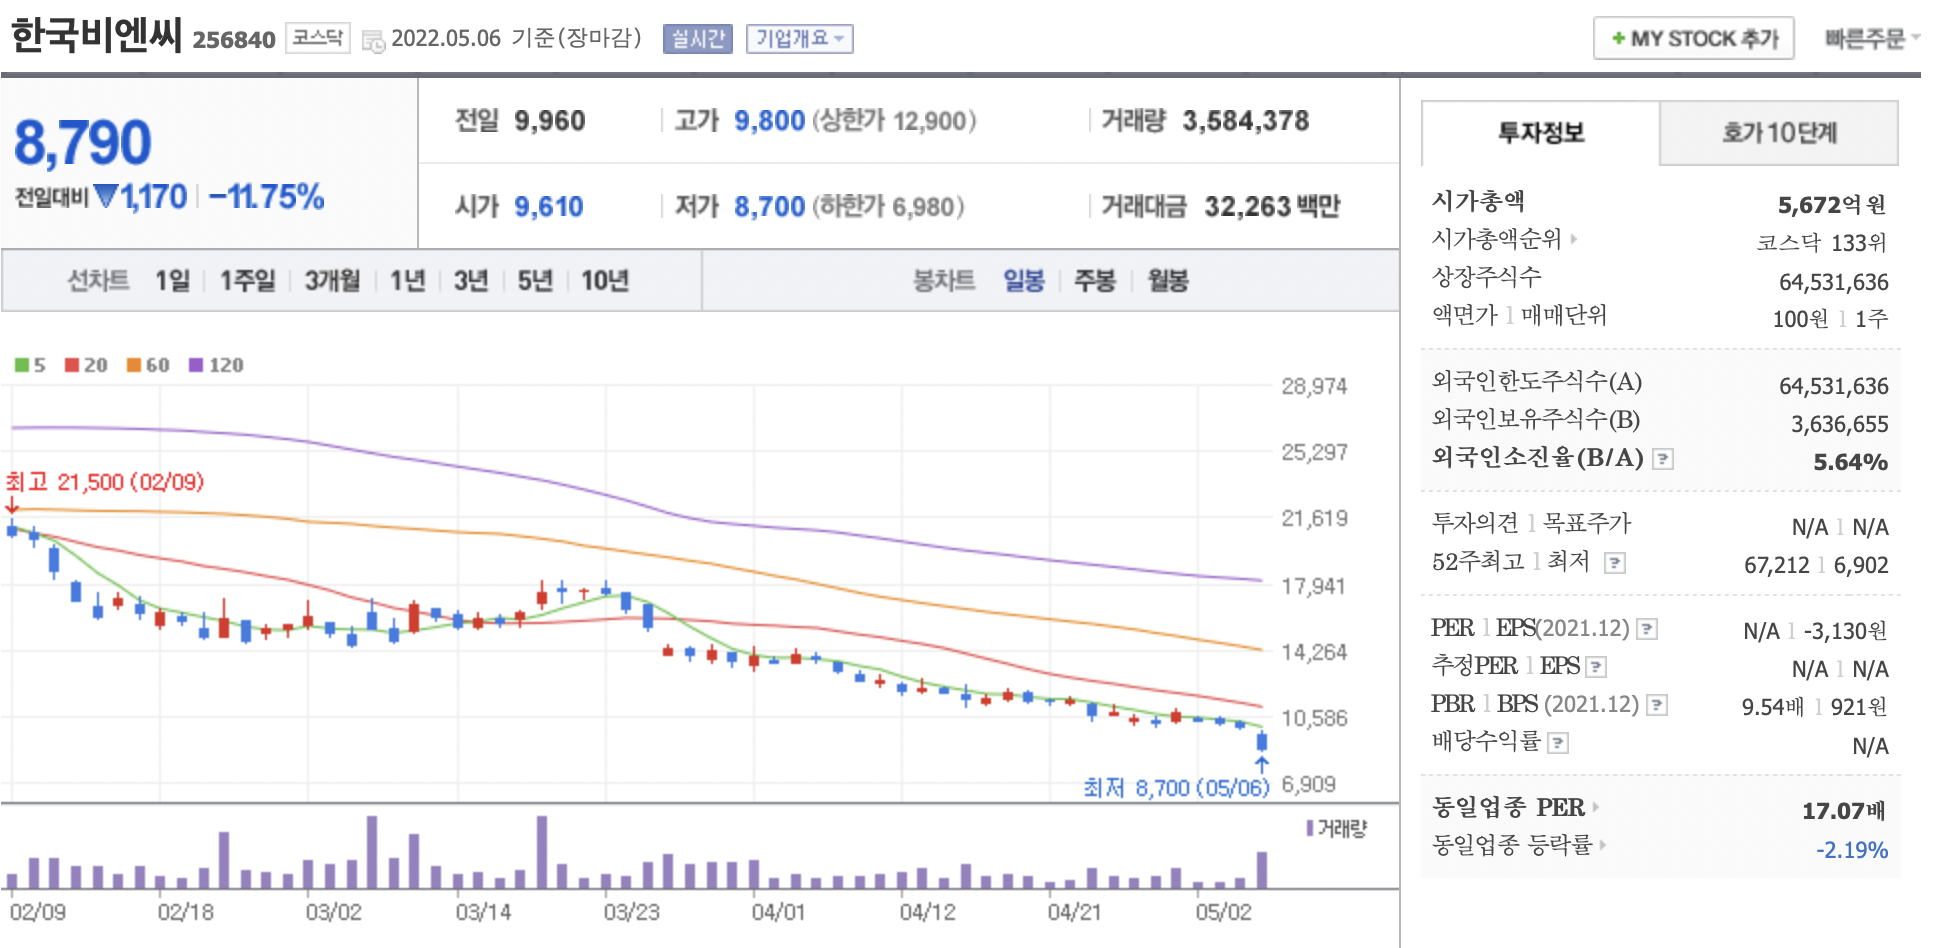Image resolution: width=1942 pixels, height=948 pixels.
Task: Select the 10년 line chart period
Action: [605, 281]
